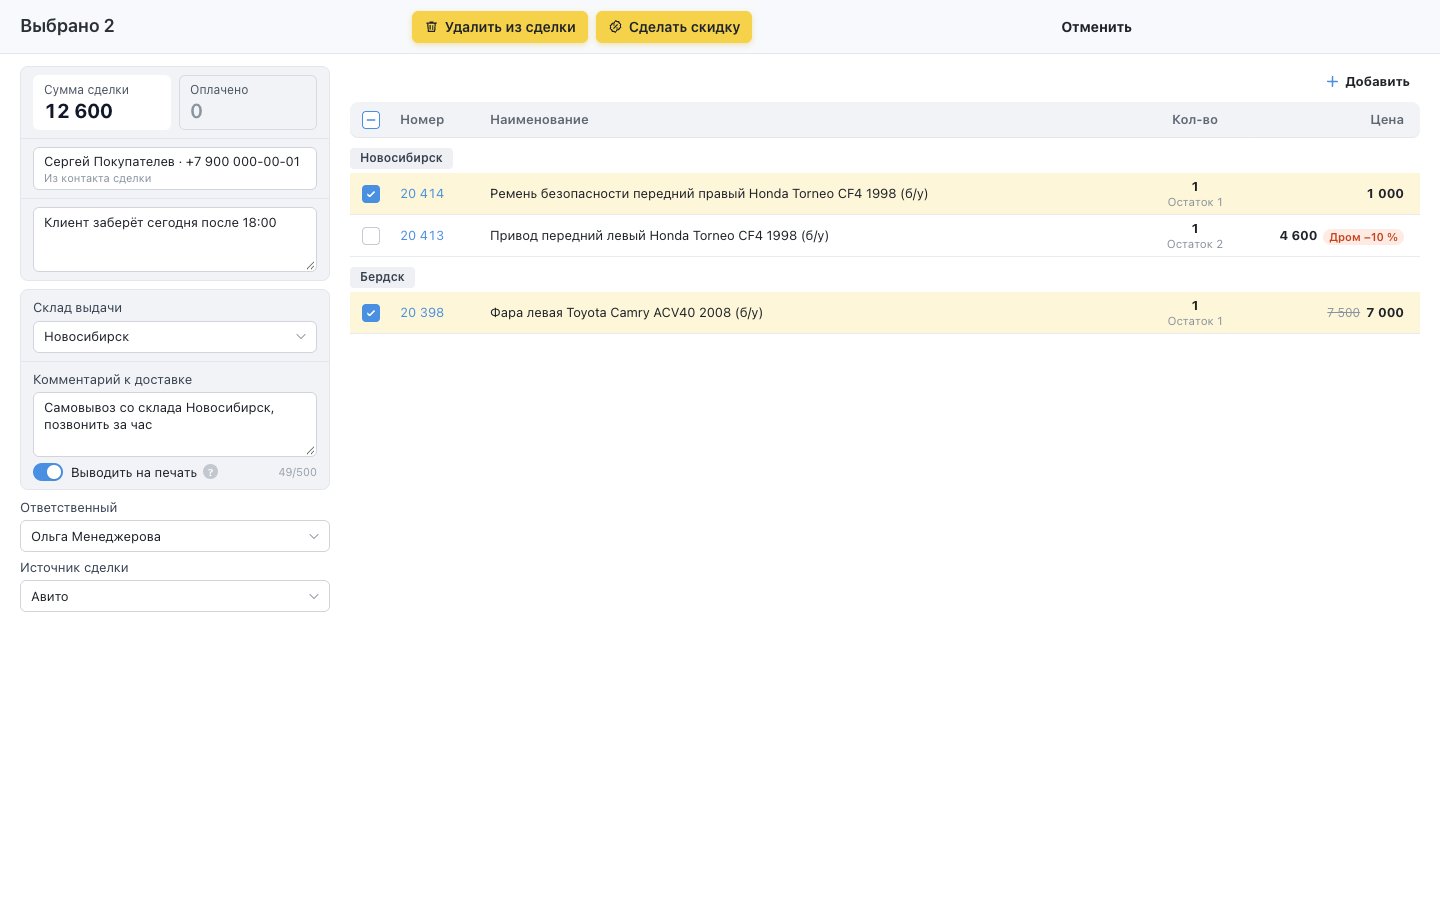Click the crossed-out price 7 500

[1343, 313]
